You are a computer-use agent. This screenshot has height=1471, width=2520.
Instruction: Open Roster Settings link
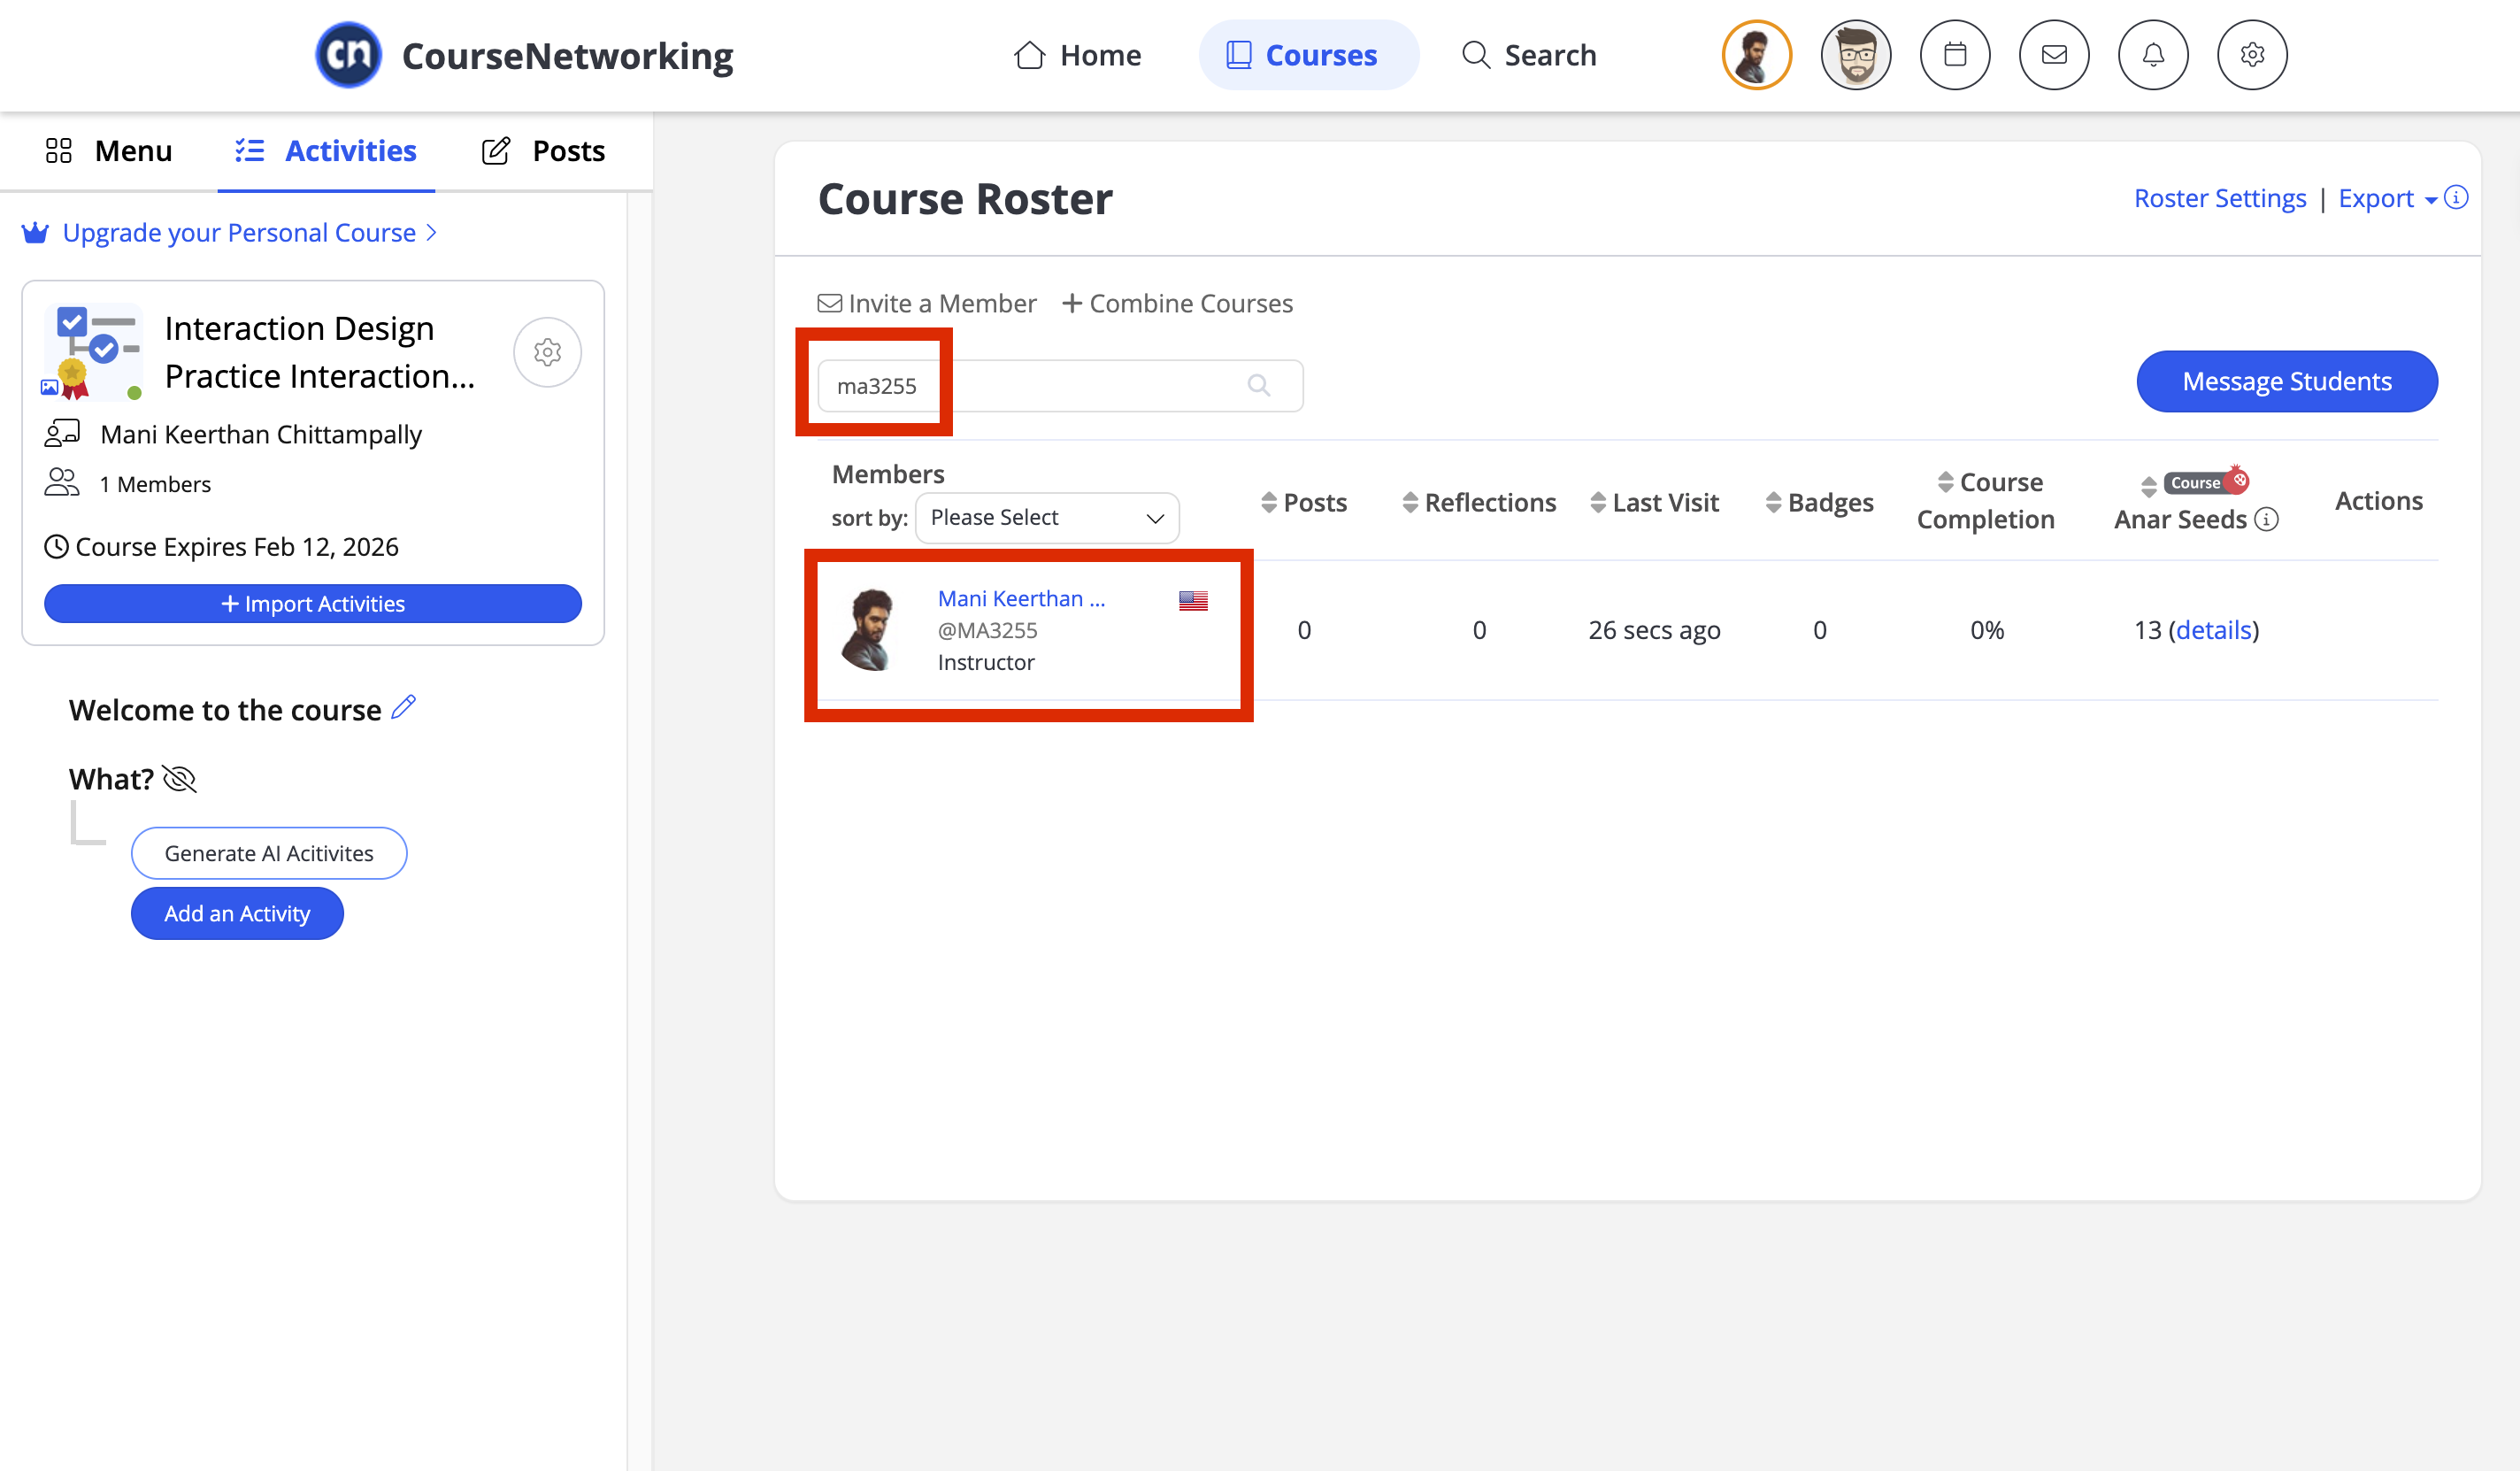(x=2219, y=198)
